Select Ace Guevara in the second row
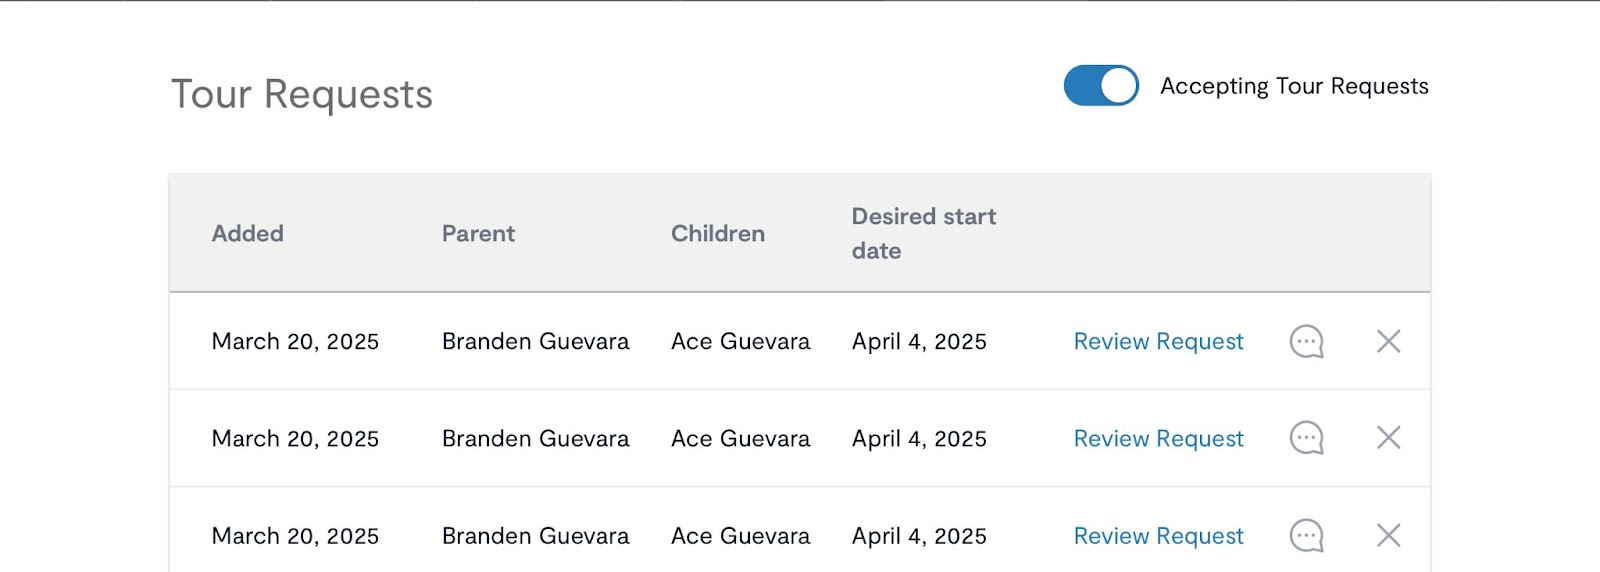This screenshot has width=1600, height=572. 741,439
